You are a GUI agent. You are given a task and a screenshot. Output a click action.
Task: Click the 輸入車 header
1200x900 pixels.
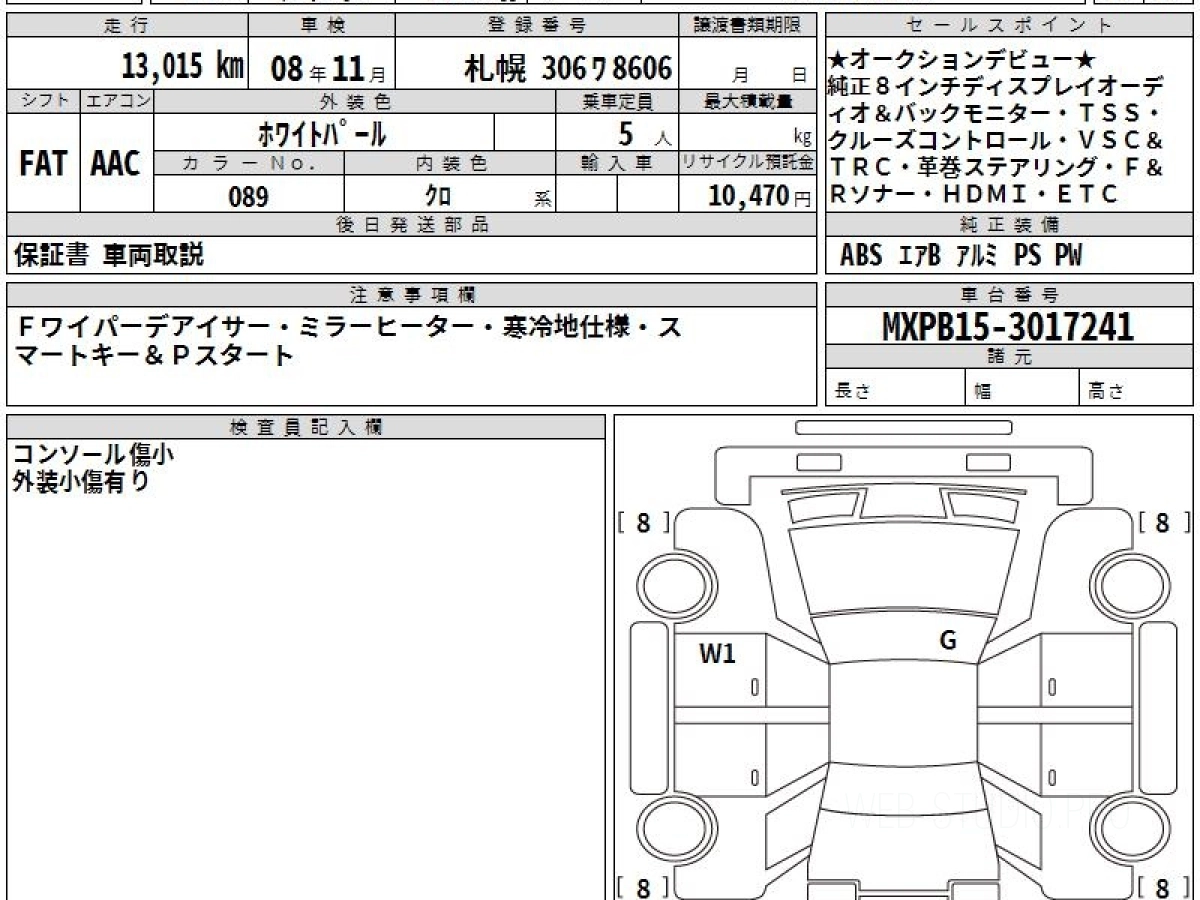(x=617, y=163)
